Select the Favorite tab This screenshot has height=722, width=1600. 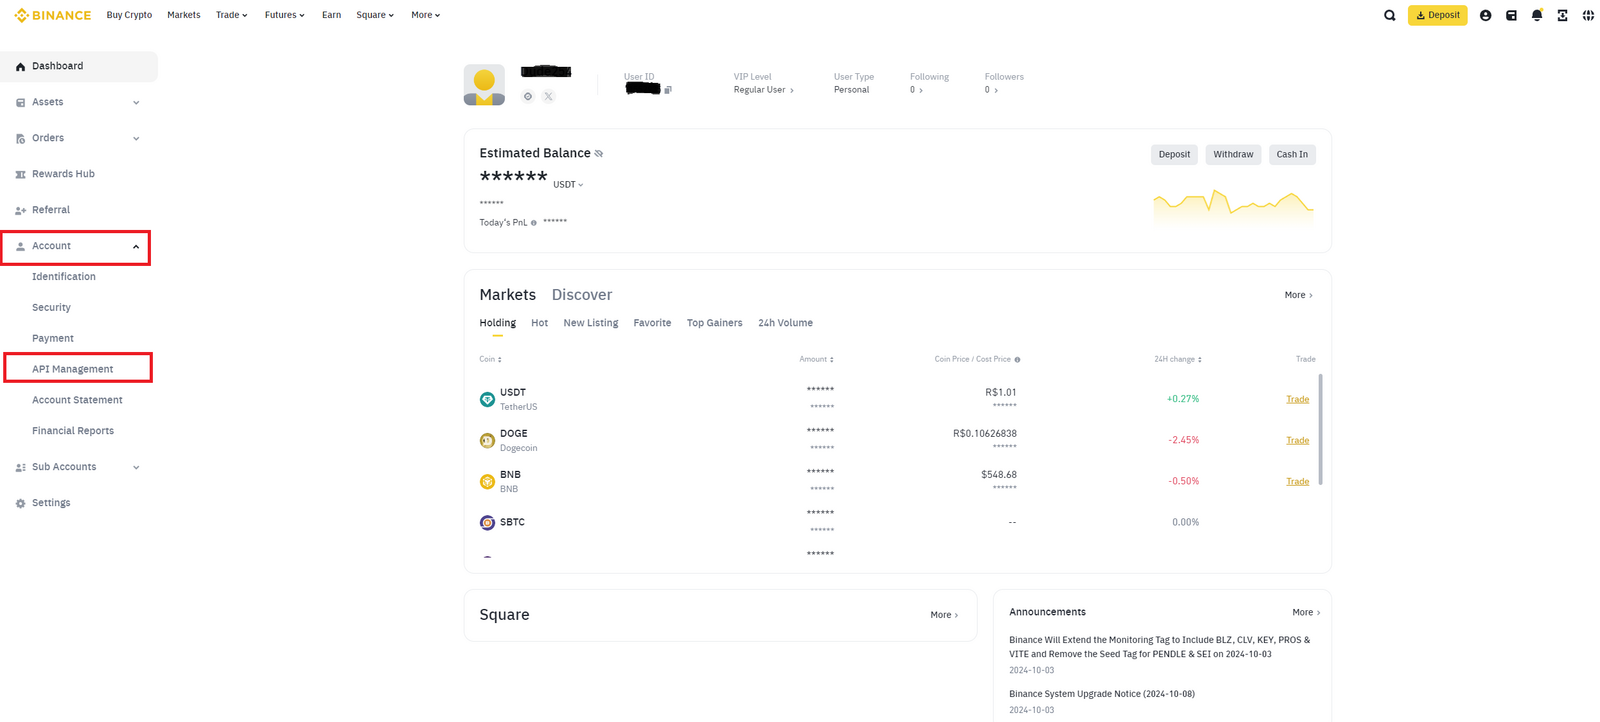coord(652,323)
